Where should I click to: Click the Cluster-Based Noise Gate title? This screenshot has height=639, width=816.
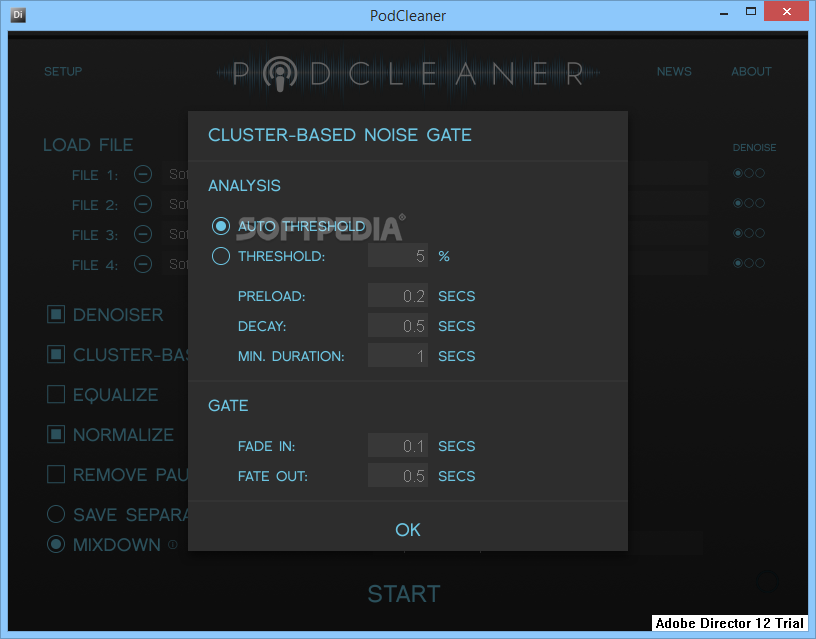point(340,135)
